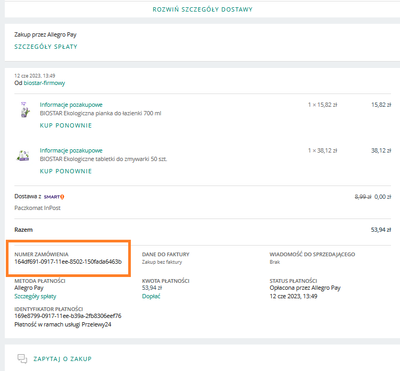
Task: Select KUP PONOWNIE for pianka do łazienki
Action: [x=66, y=126]
